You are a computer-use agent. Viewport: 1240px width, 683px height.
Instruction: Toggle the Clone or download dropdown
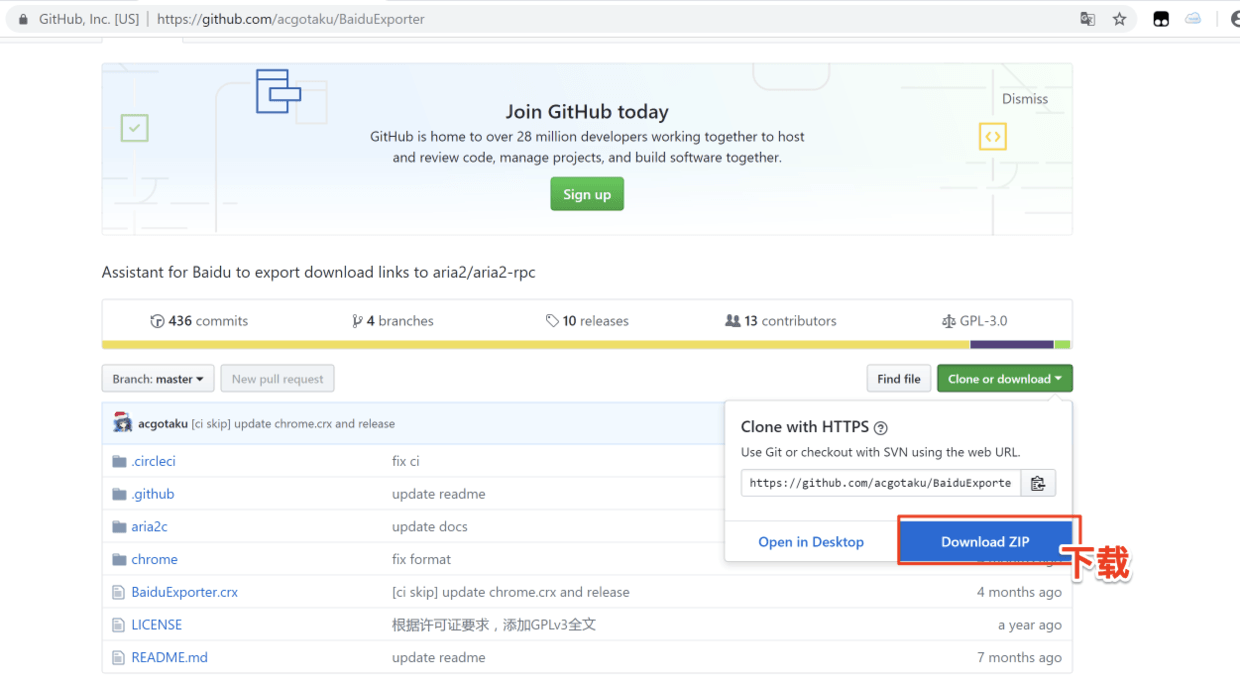pos(1004,379)
